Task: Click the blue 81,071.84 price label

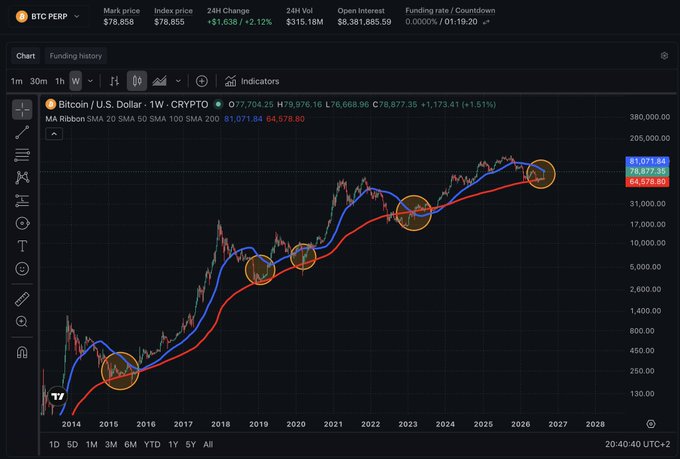Action: pos(647,161)
